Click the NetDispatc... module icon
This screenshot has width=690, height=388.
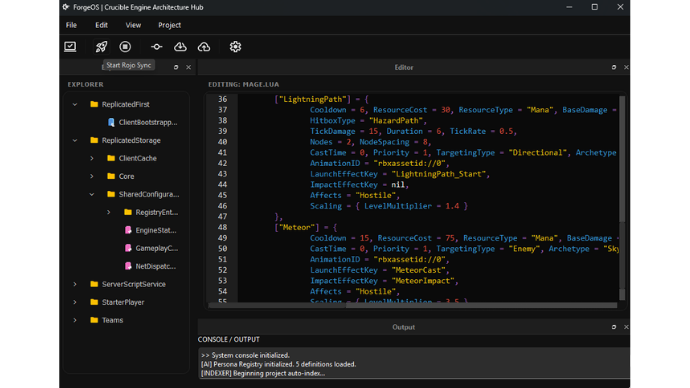[x=128, y=266]
